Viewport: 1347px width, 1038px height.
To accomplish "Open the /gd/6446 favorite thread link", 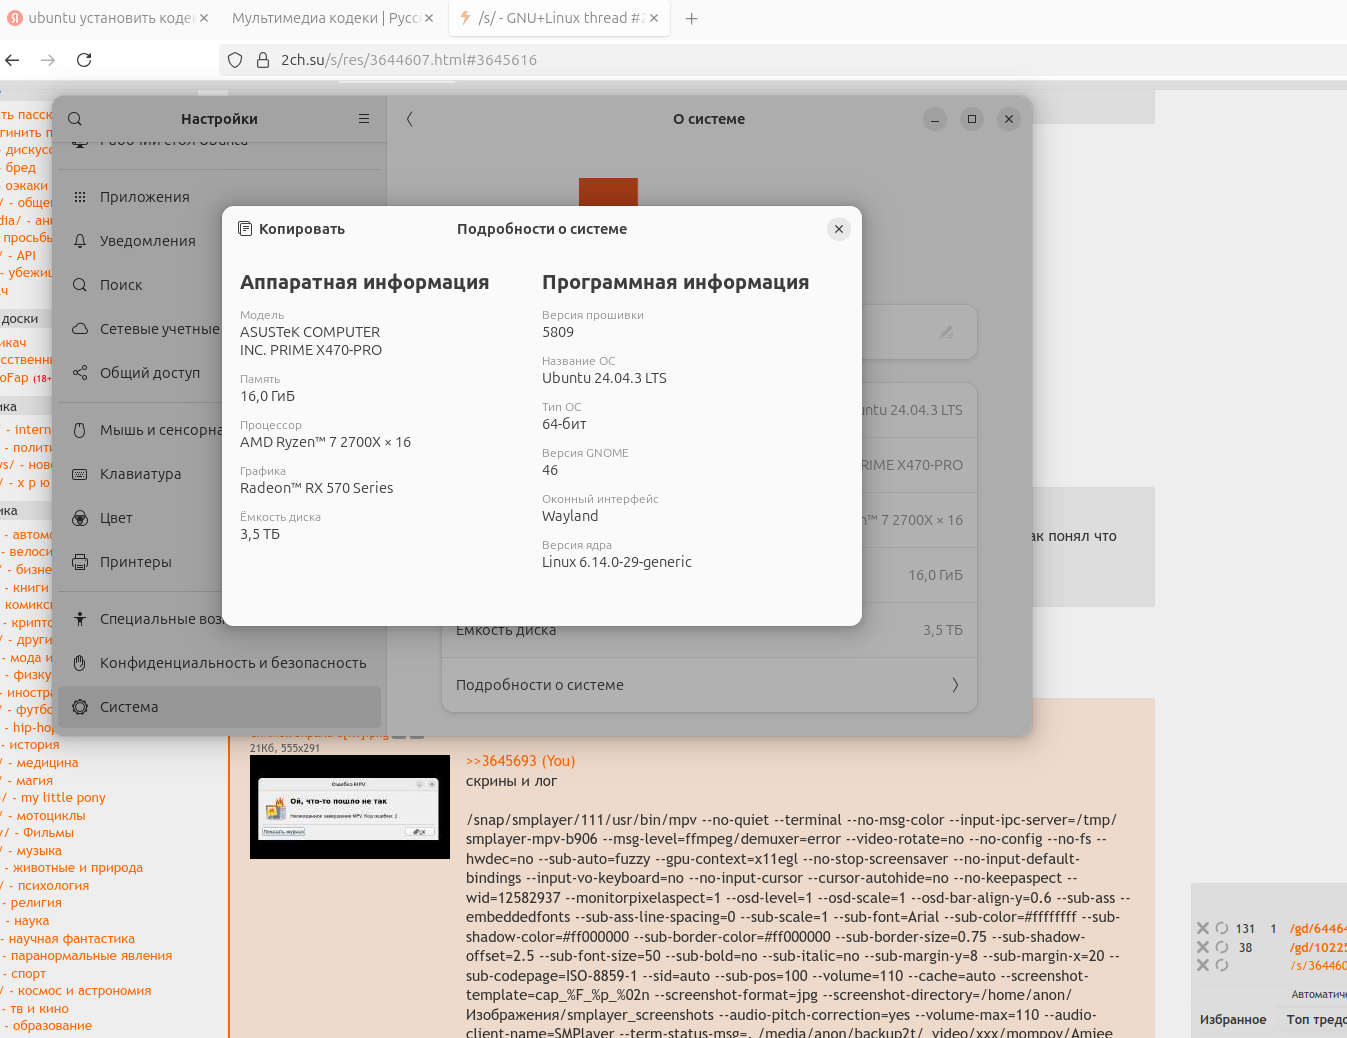I will pos(1318,929).
